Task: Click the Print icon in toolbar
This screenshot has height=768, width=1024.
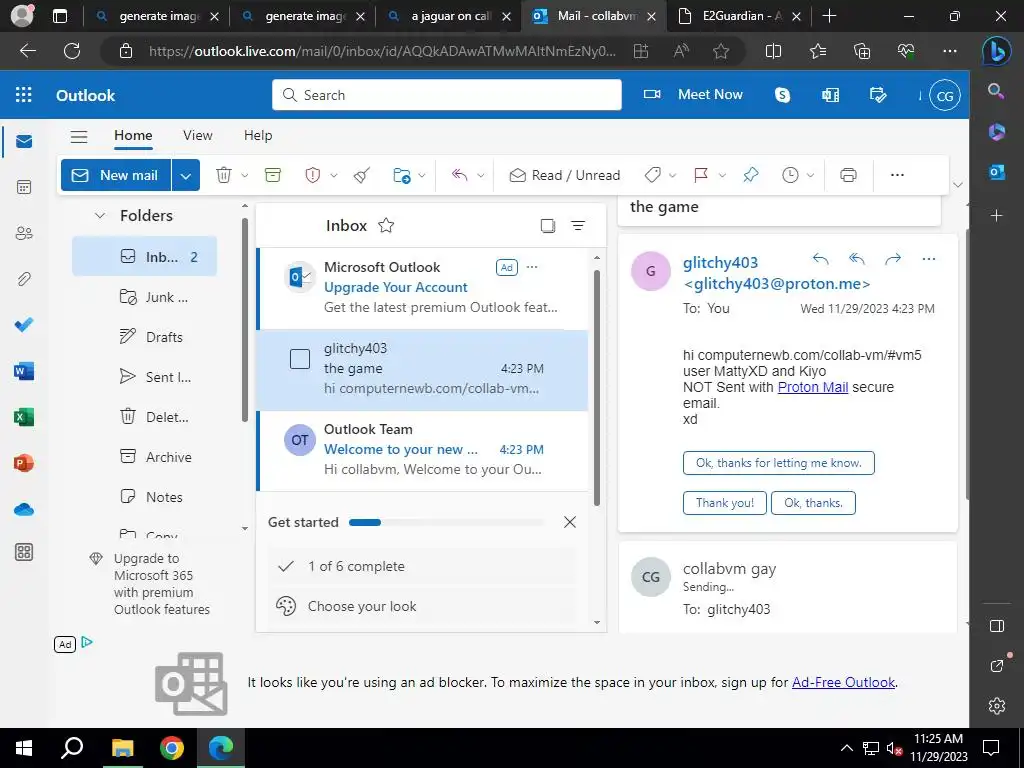Action: pos(848,175)
